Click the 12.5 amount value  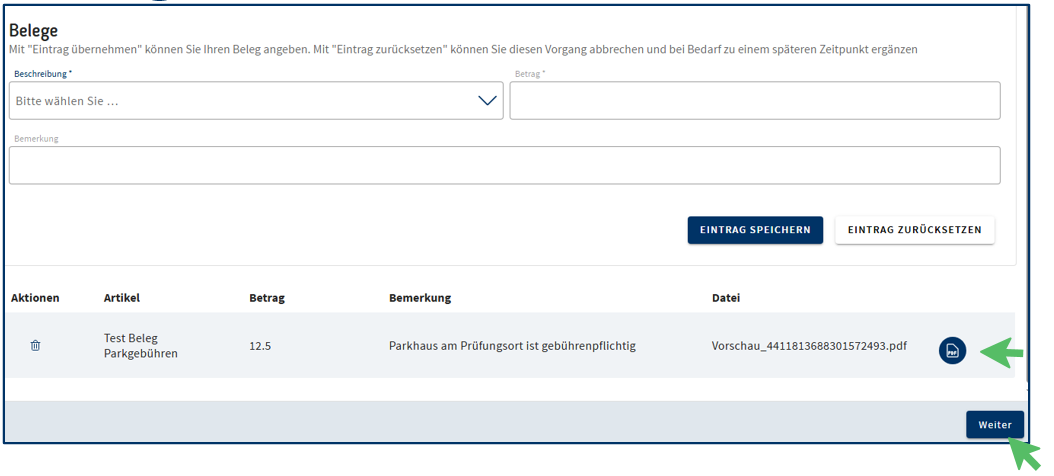pyautogui.click(x=260, y=346)
